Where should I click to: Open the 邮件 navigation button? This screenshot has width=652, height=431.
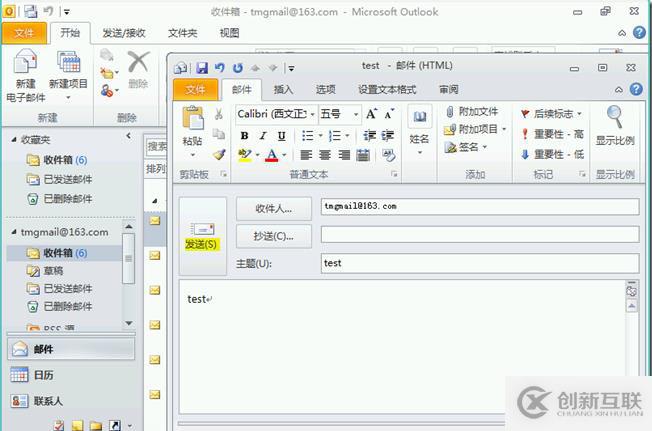tap(71, 349)
